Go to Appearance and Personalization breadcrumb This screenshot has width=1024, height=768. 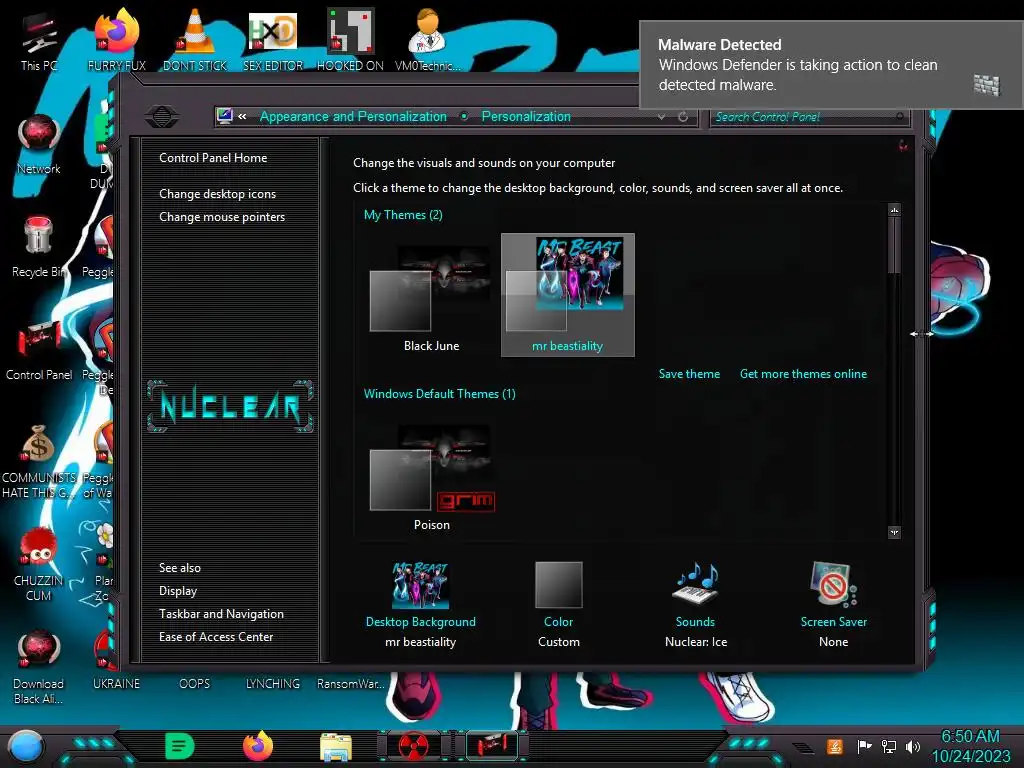[353, 117]
